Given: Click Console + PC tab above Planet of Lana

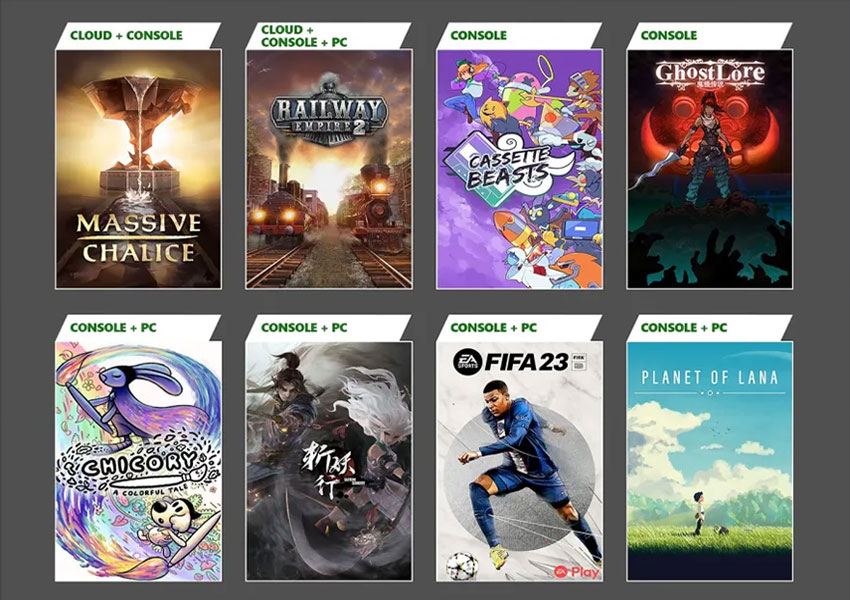Looking at the screenshot, I should (684, 327).
